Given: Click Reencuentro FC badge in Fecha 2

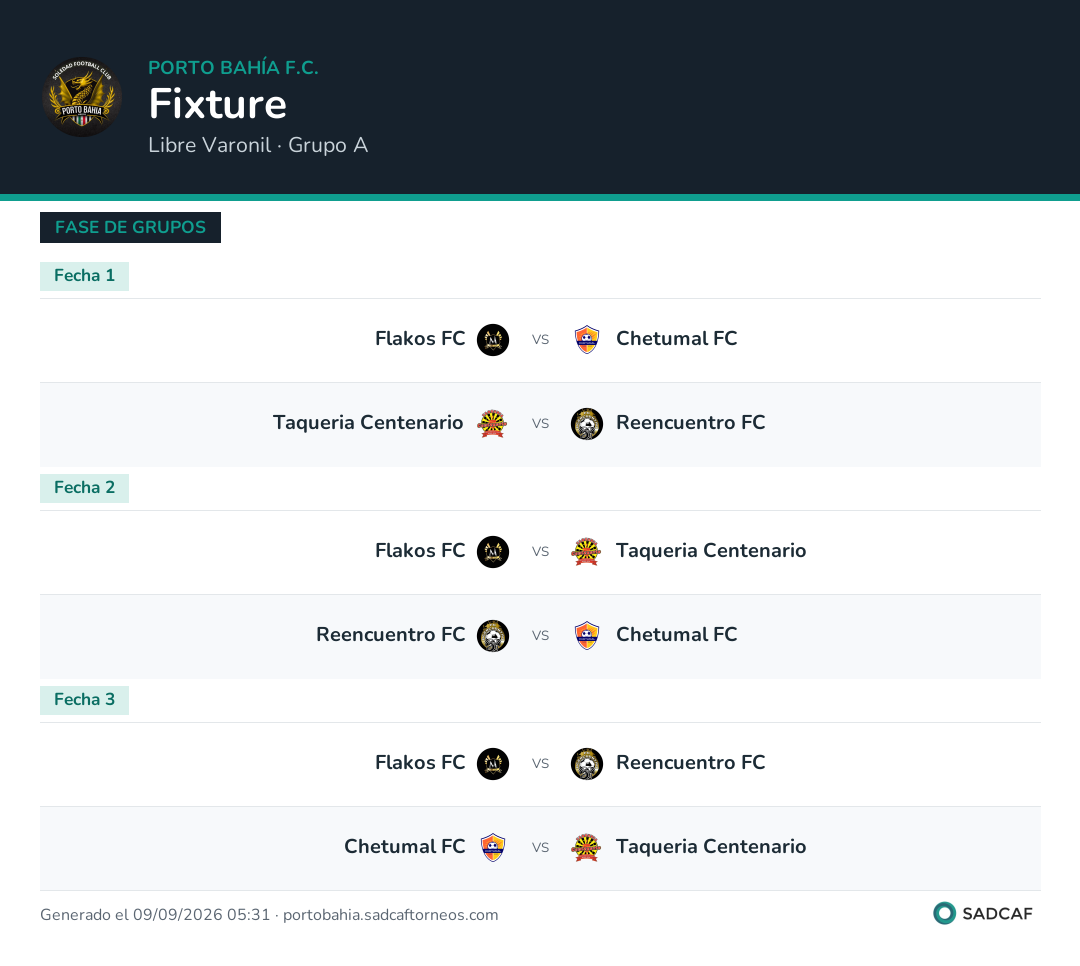Looking at the screenshot, I should pos(493,636).
